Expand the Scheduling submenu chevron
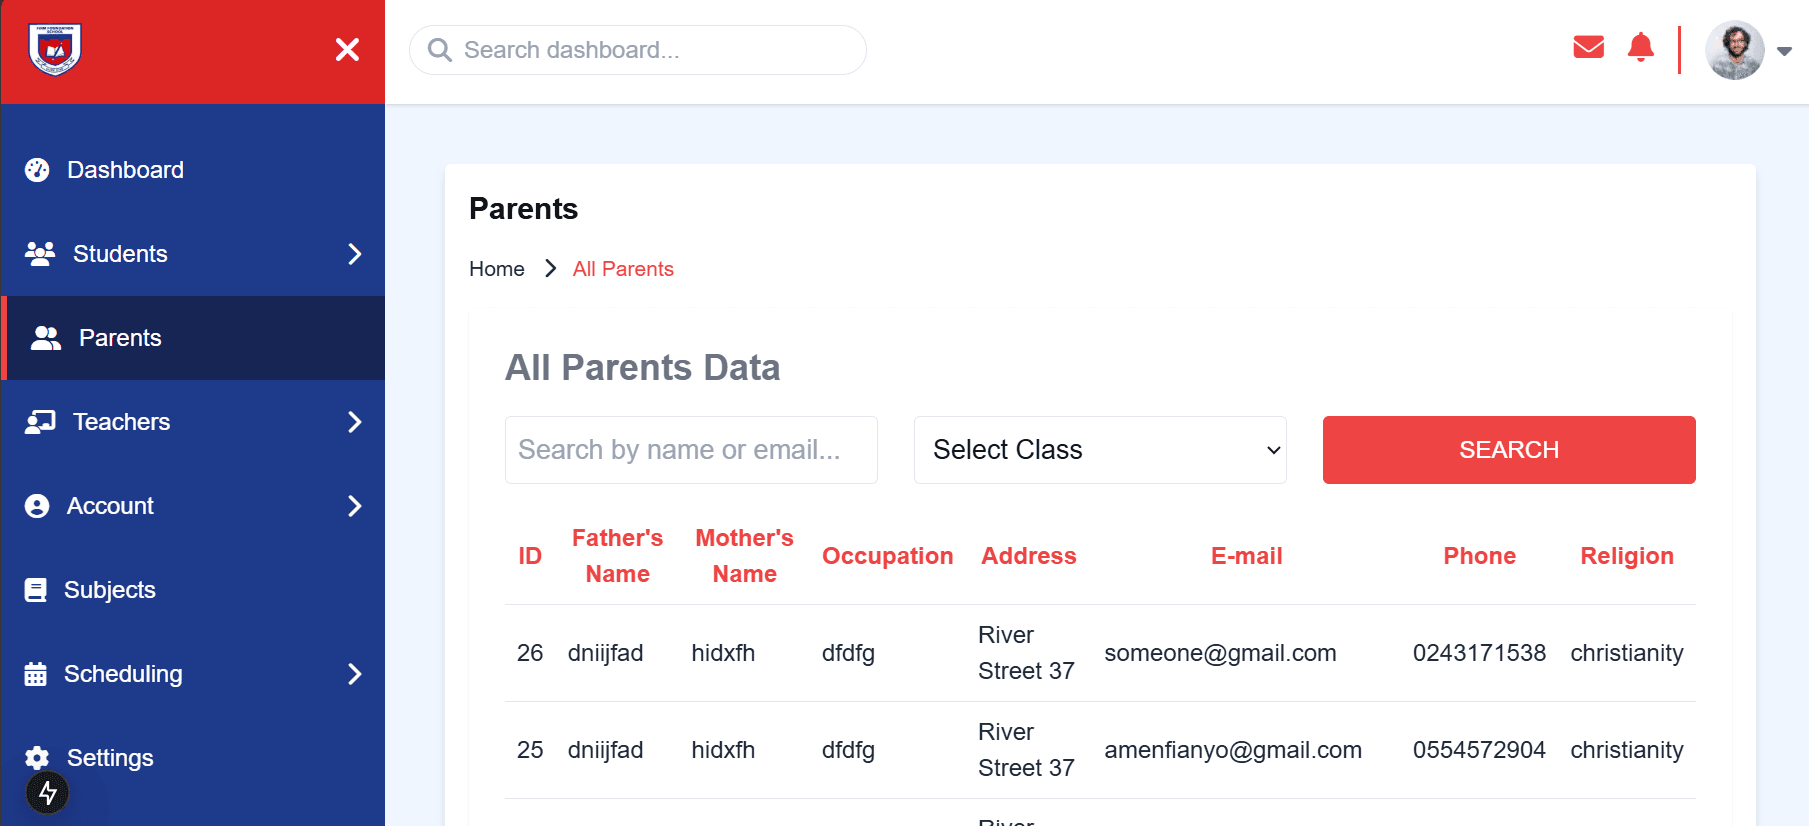Viewport: 1809px width, 826px height. pos(355,674)
